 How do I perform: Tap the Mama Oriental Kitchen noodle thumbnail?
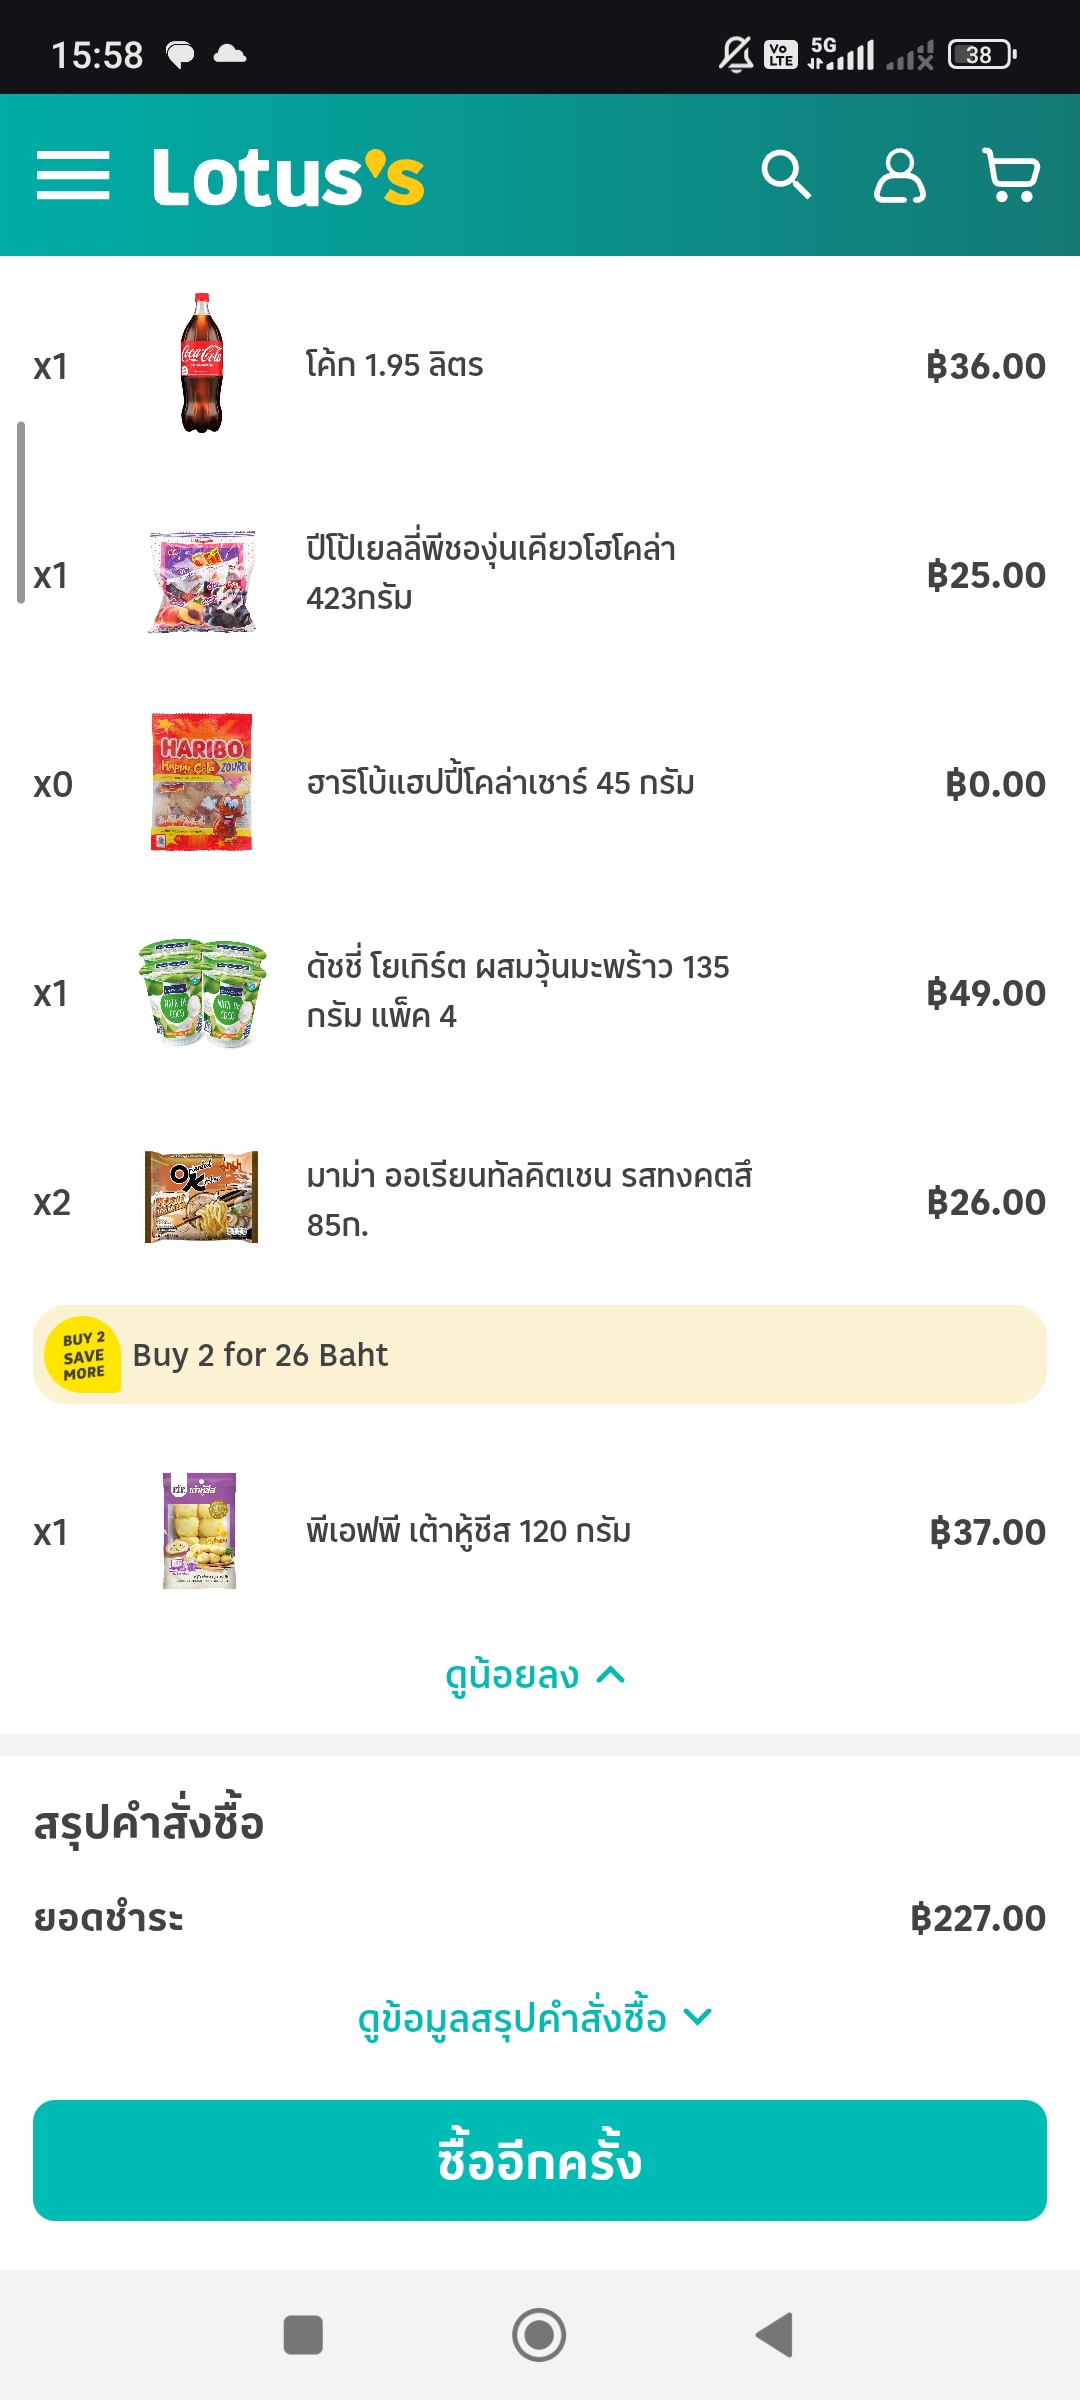(202, 1197)
